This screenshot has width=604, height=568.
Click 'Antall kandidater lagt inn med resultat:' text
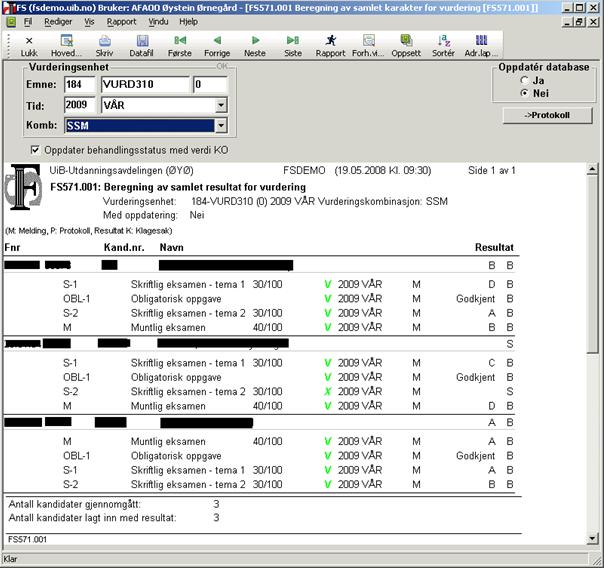(x=92, y=518)
